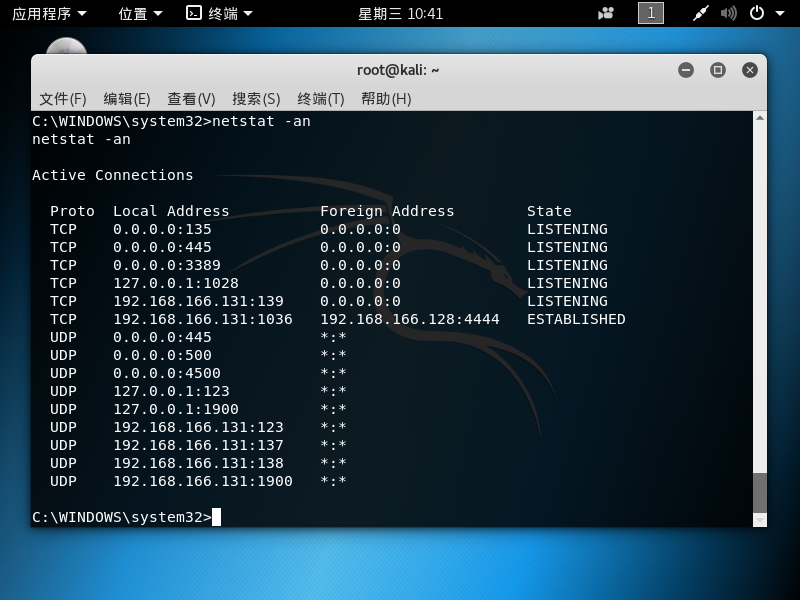
Task: Open the 文件(F) menu
Action: [63, 98]
